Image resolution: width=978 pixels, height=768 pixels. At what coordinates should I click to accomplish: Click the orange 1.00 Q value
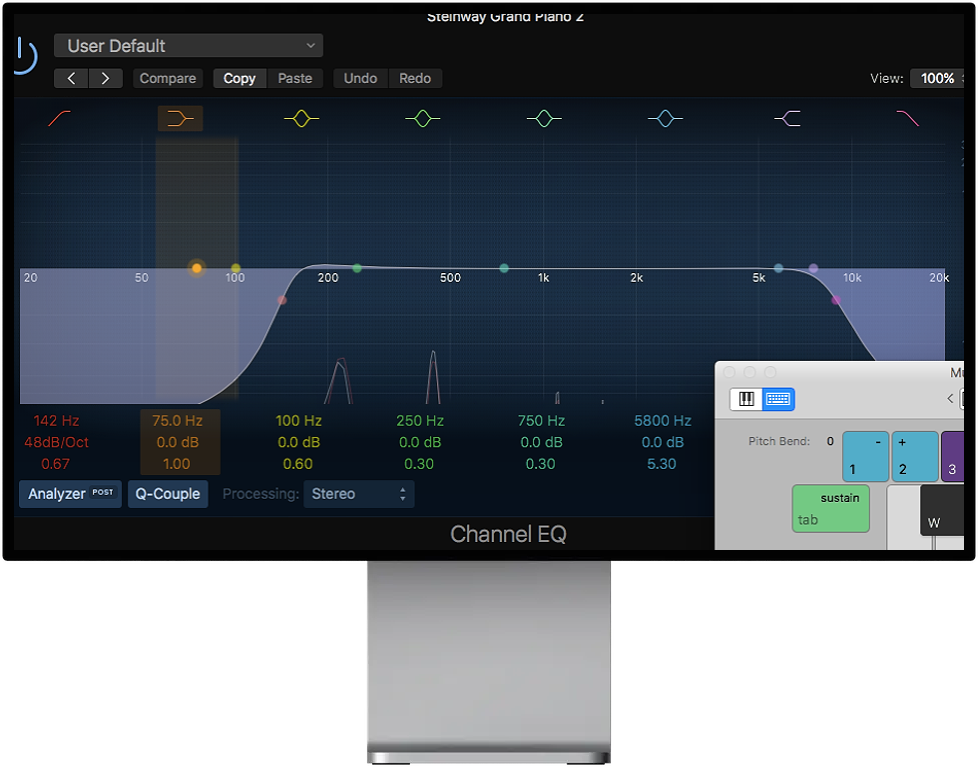coord(177,464)
